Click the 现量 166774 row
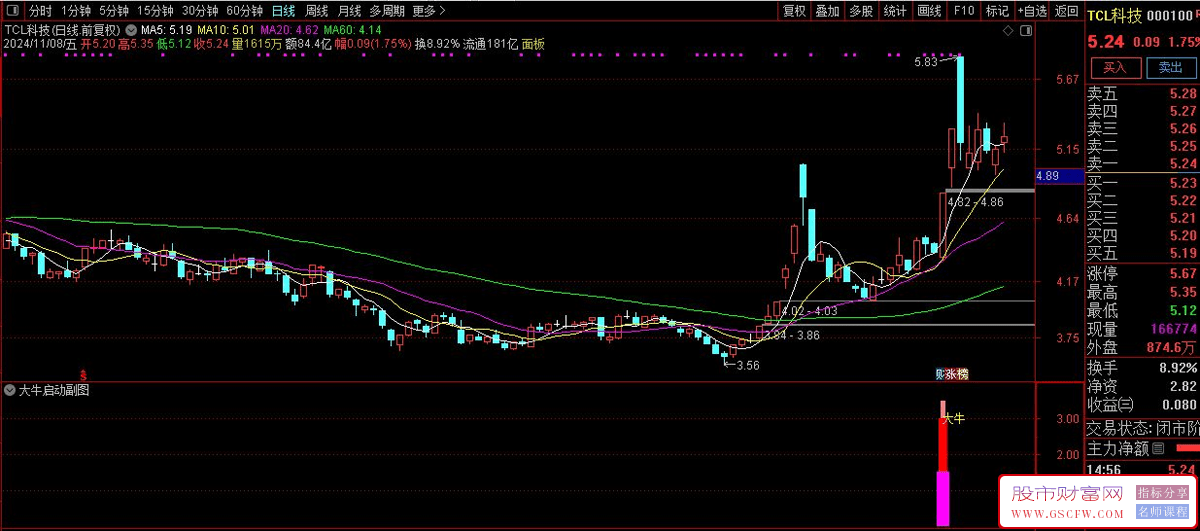 click(1142, 329)
